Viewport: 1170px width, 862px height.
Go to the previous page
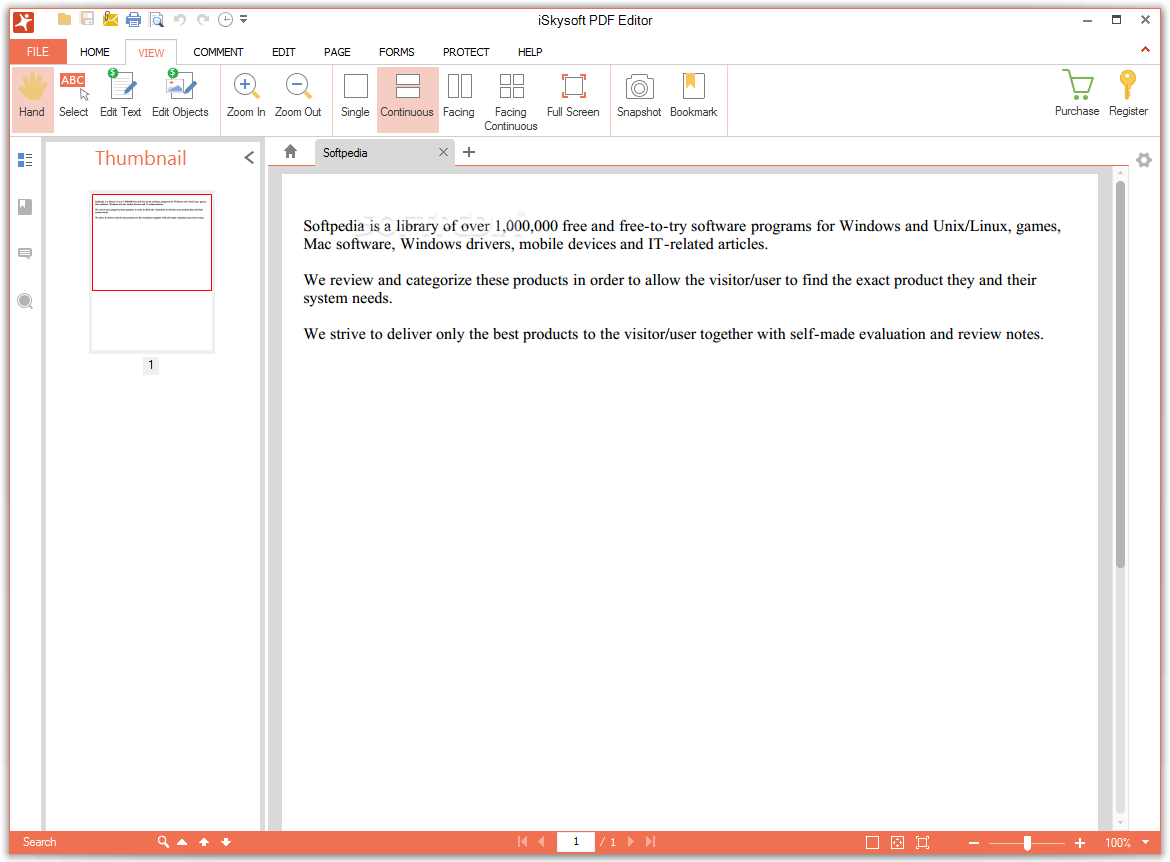point(542,842)
